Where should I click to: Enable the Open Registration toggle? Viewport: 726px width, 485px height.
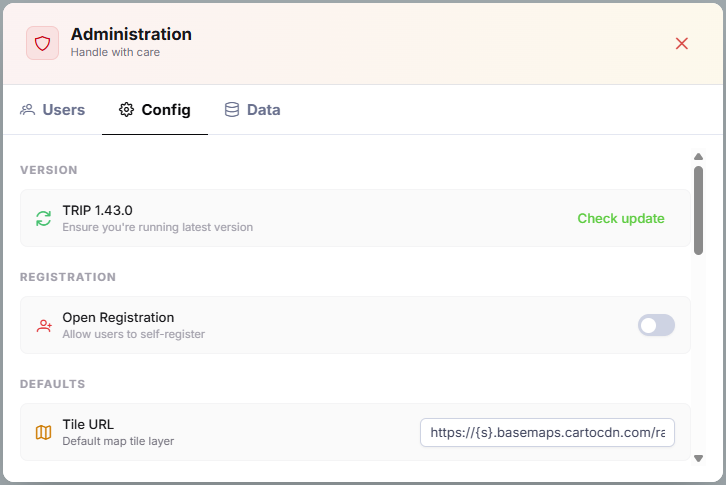pos(656,325)
